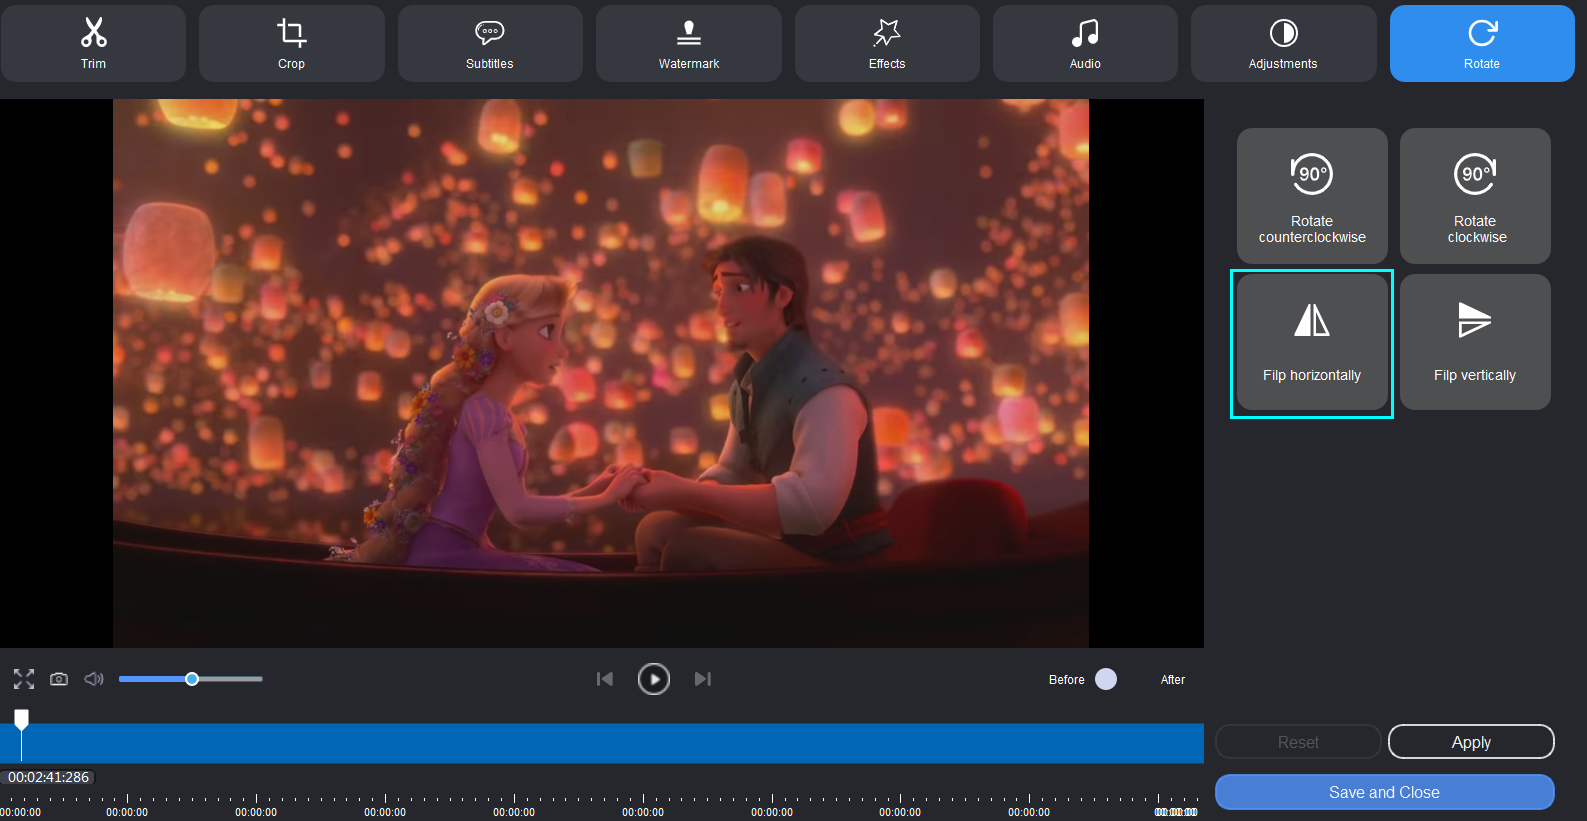Image resolution: width=1587 pixels, height=821 pixels.
Task: Click the Before label
Action: pos(1066,680)
